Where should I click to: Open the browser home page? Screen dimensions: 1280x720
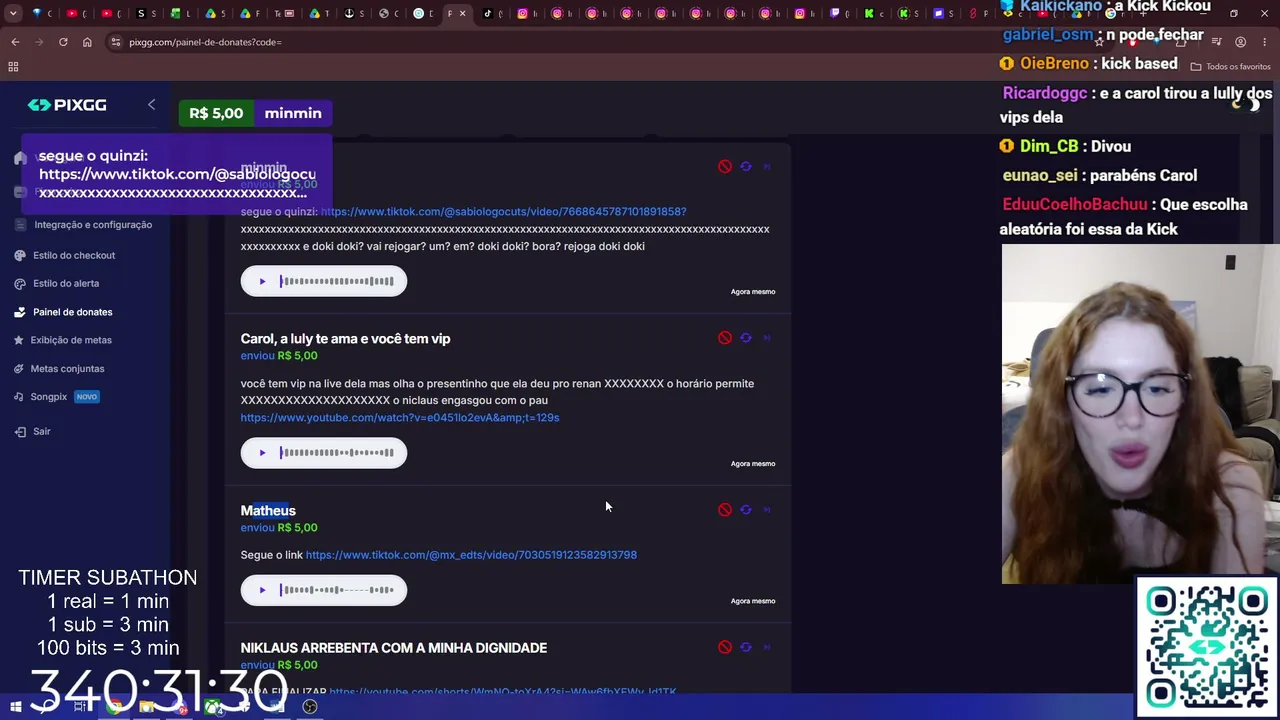pyautogui.click(x=87, y=42)
